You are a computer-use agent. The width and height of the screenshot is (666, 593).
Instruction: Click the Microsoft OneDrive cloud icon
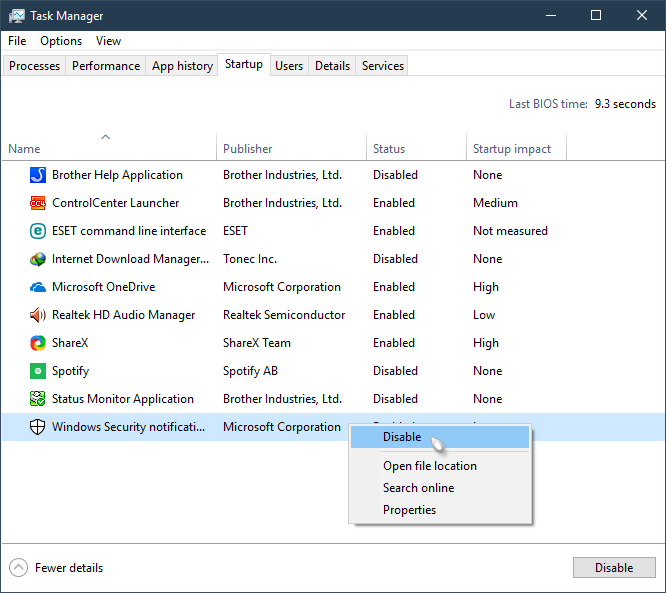[38, 288]
